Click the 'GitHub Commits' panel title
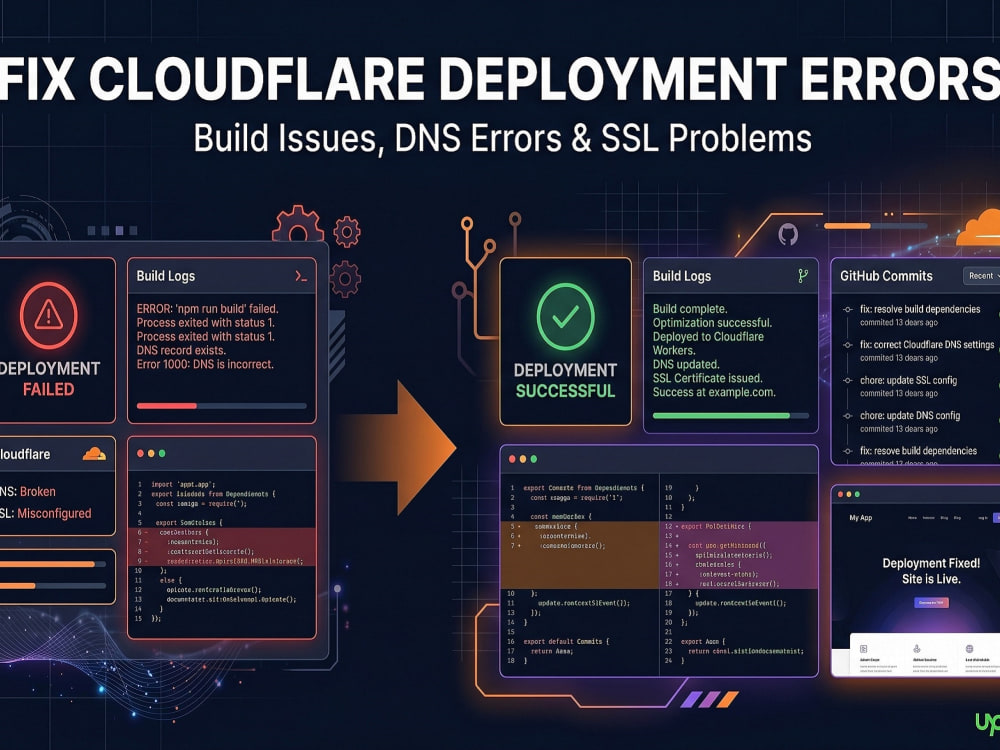This screenshot has height=750, width=1000. pos(886,276)
